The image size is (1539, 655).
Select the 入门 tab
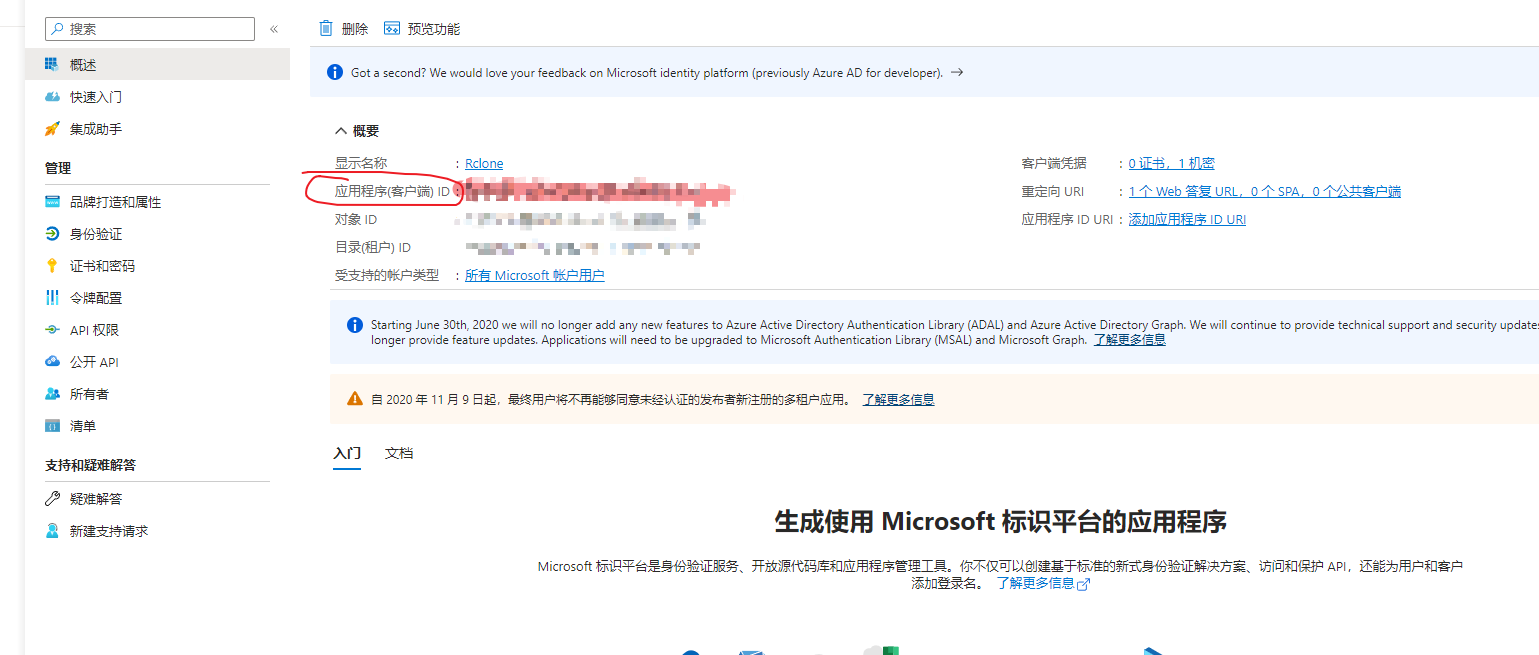click(x=347, y=453)
